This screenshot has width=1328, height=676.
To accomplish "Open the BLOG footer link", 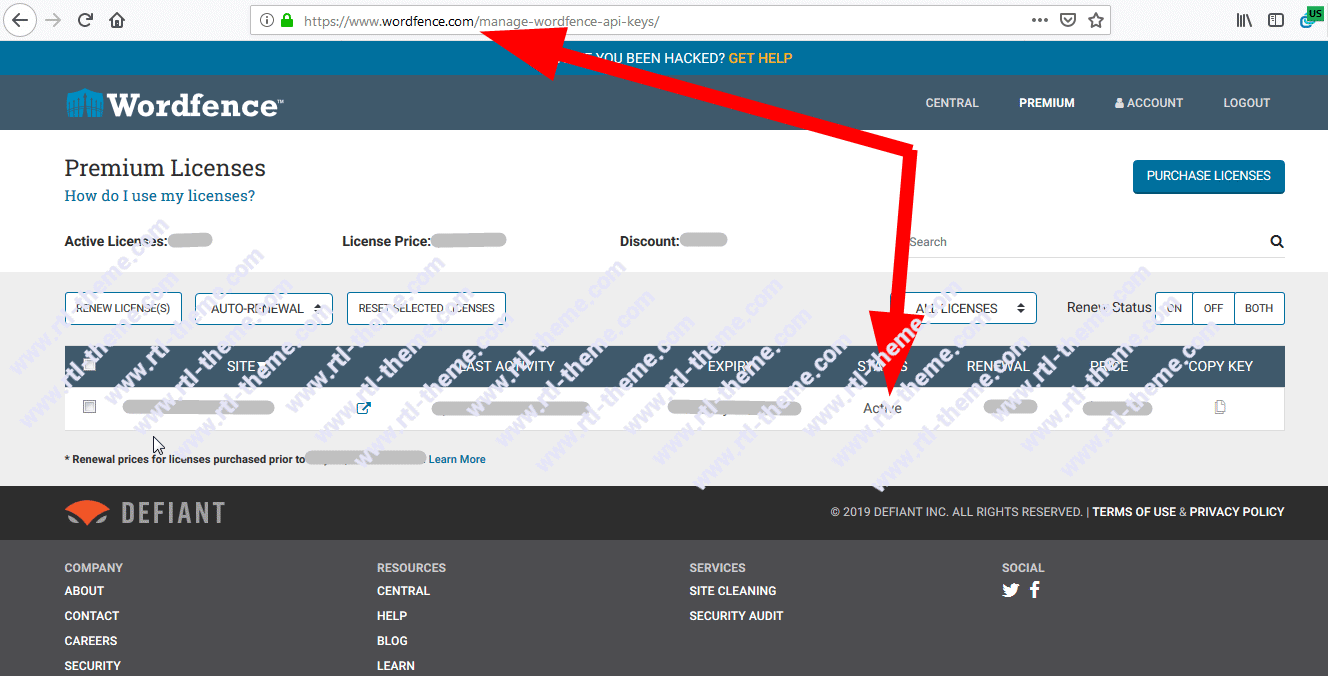I will tap(392, 641).
